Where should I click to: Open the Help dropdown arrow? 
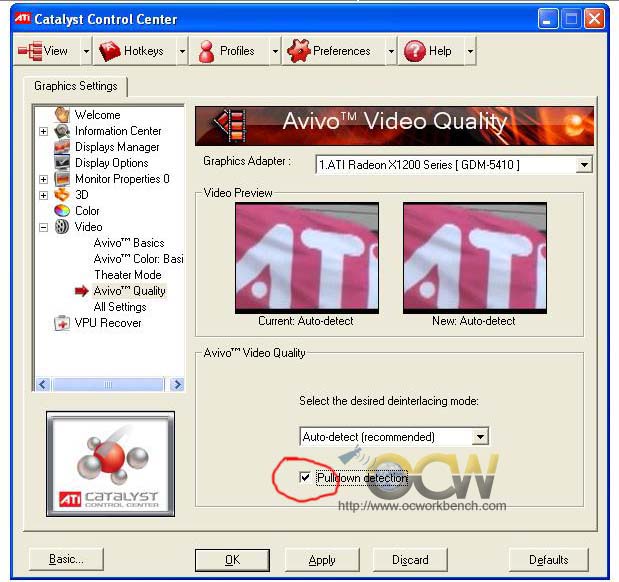470,51
